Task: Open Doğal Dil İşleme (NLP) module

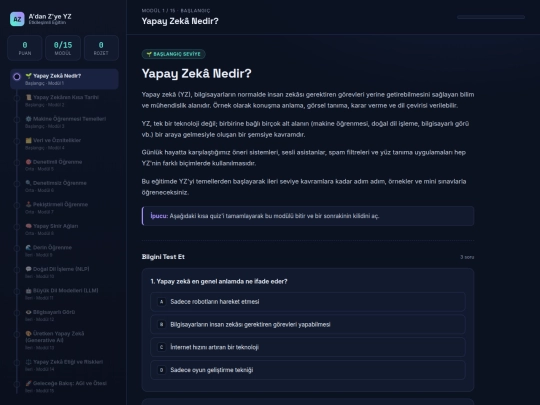Action: coord(64,272)
